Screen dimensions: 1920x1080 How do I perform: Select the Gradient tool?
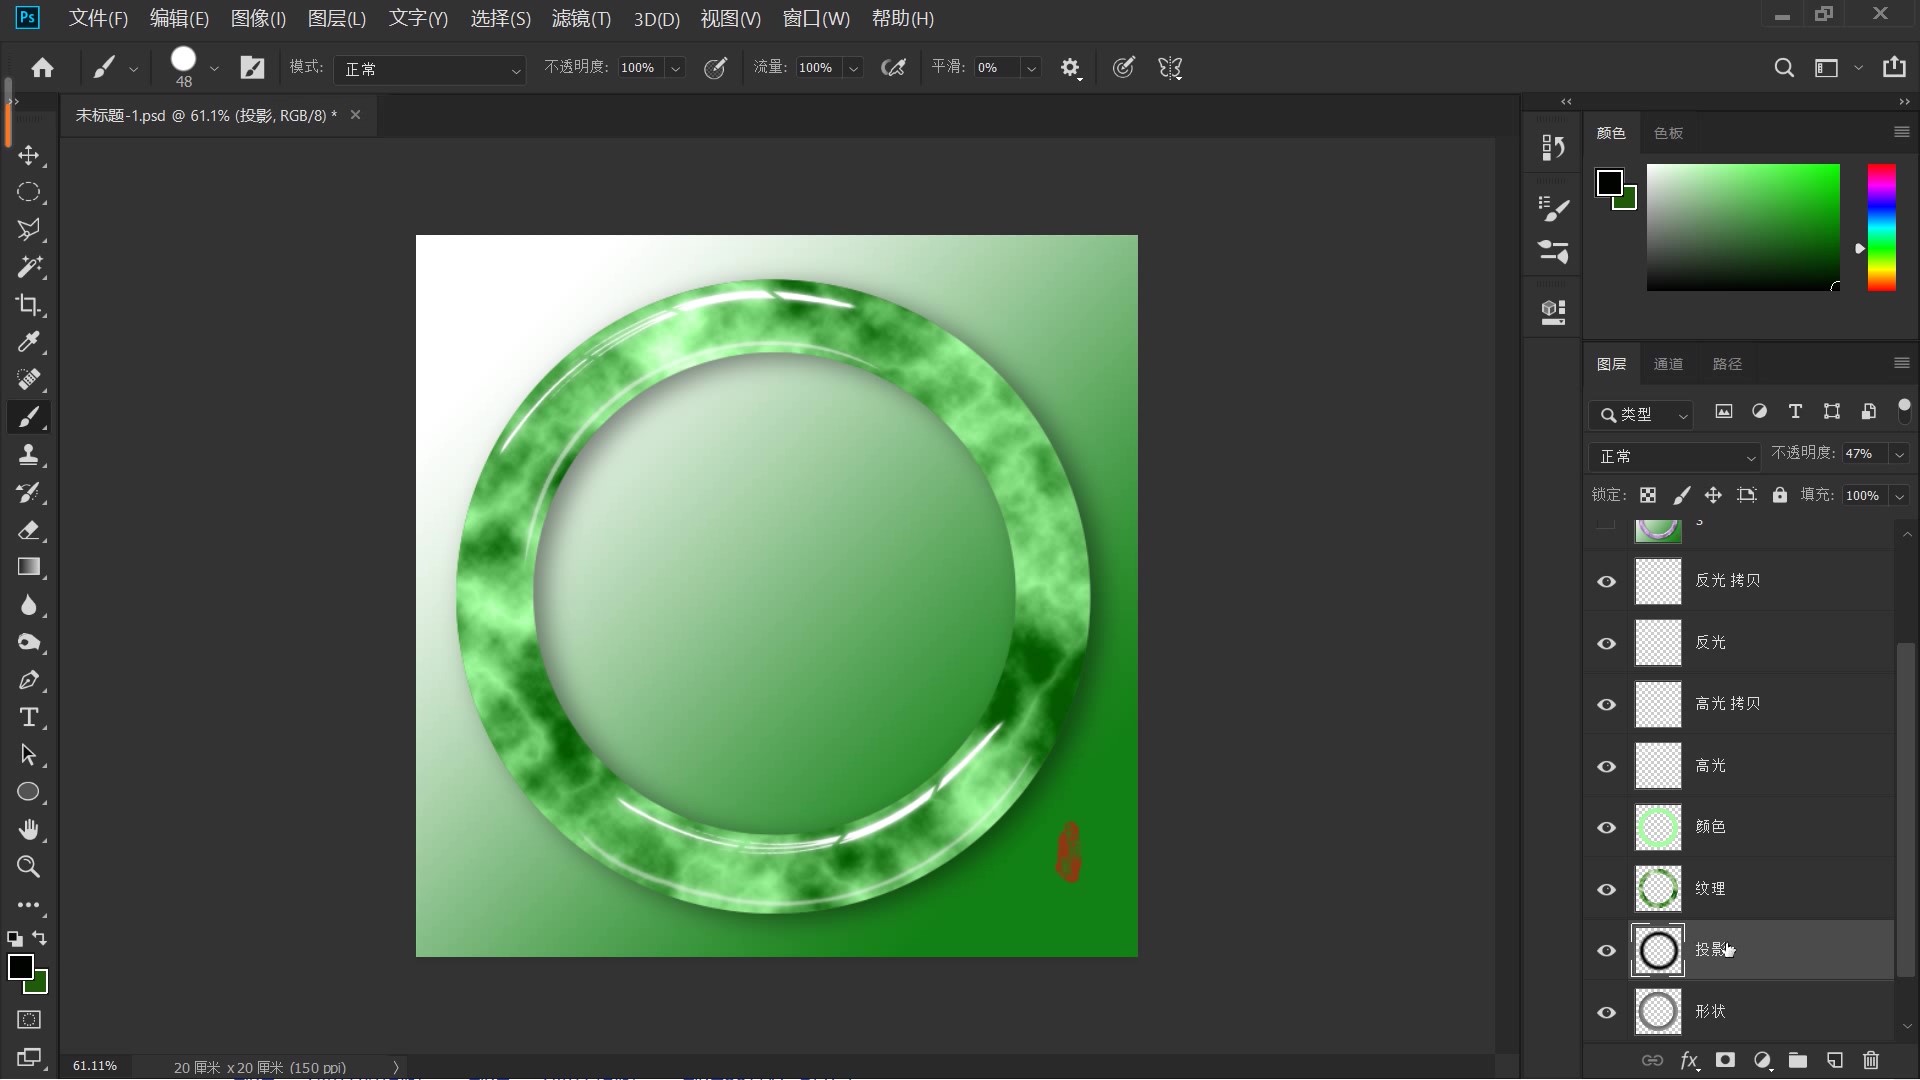pos(29,567)
